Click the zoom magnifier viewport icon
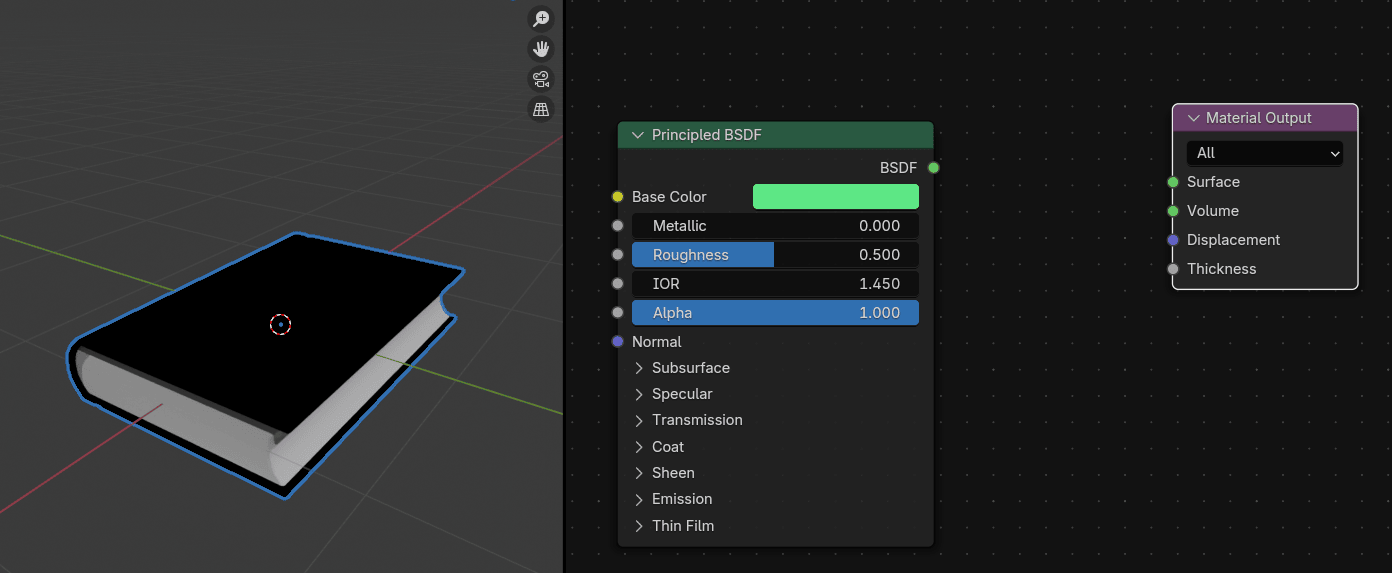 click(x=541, y=18)
